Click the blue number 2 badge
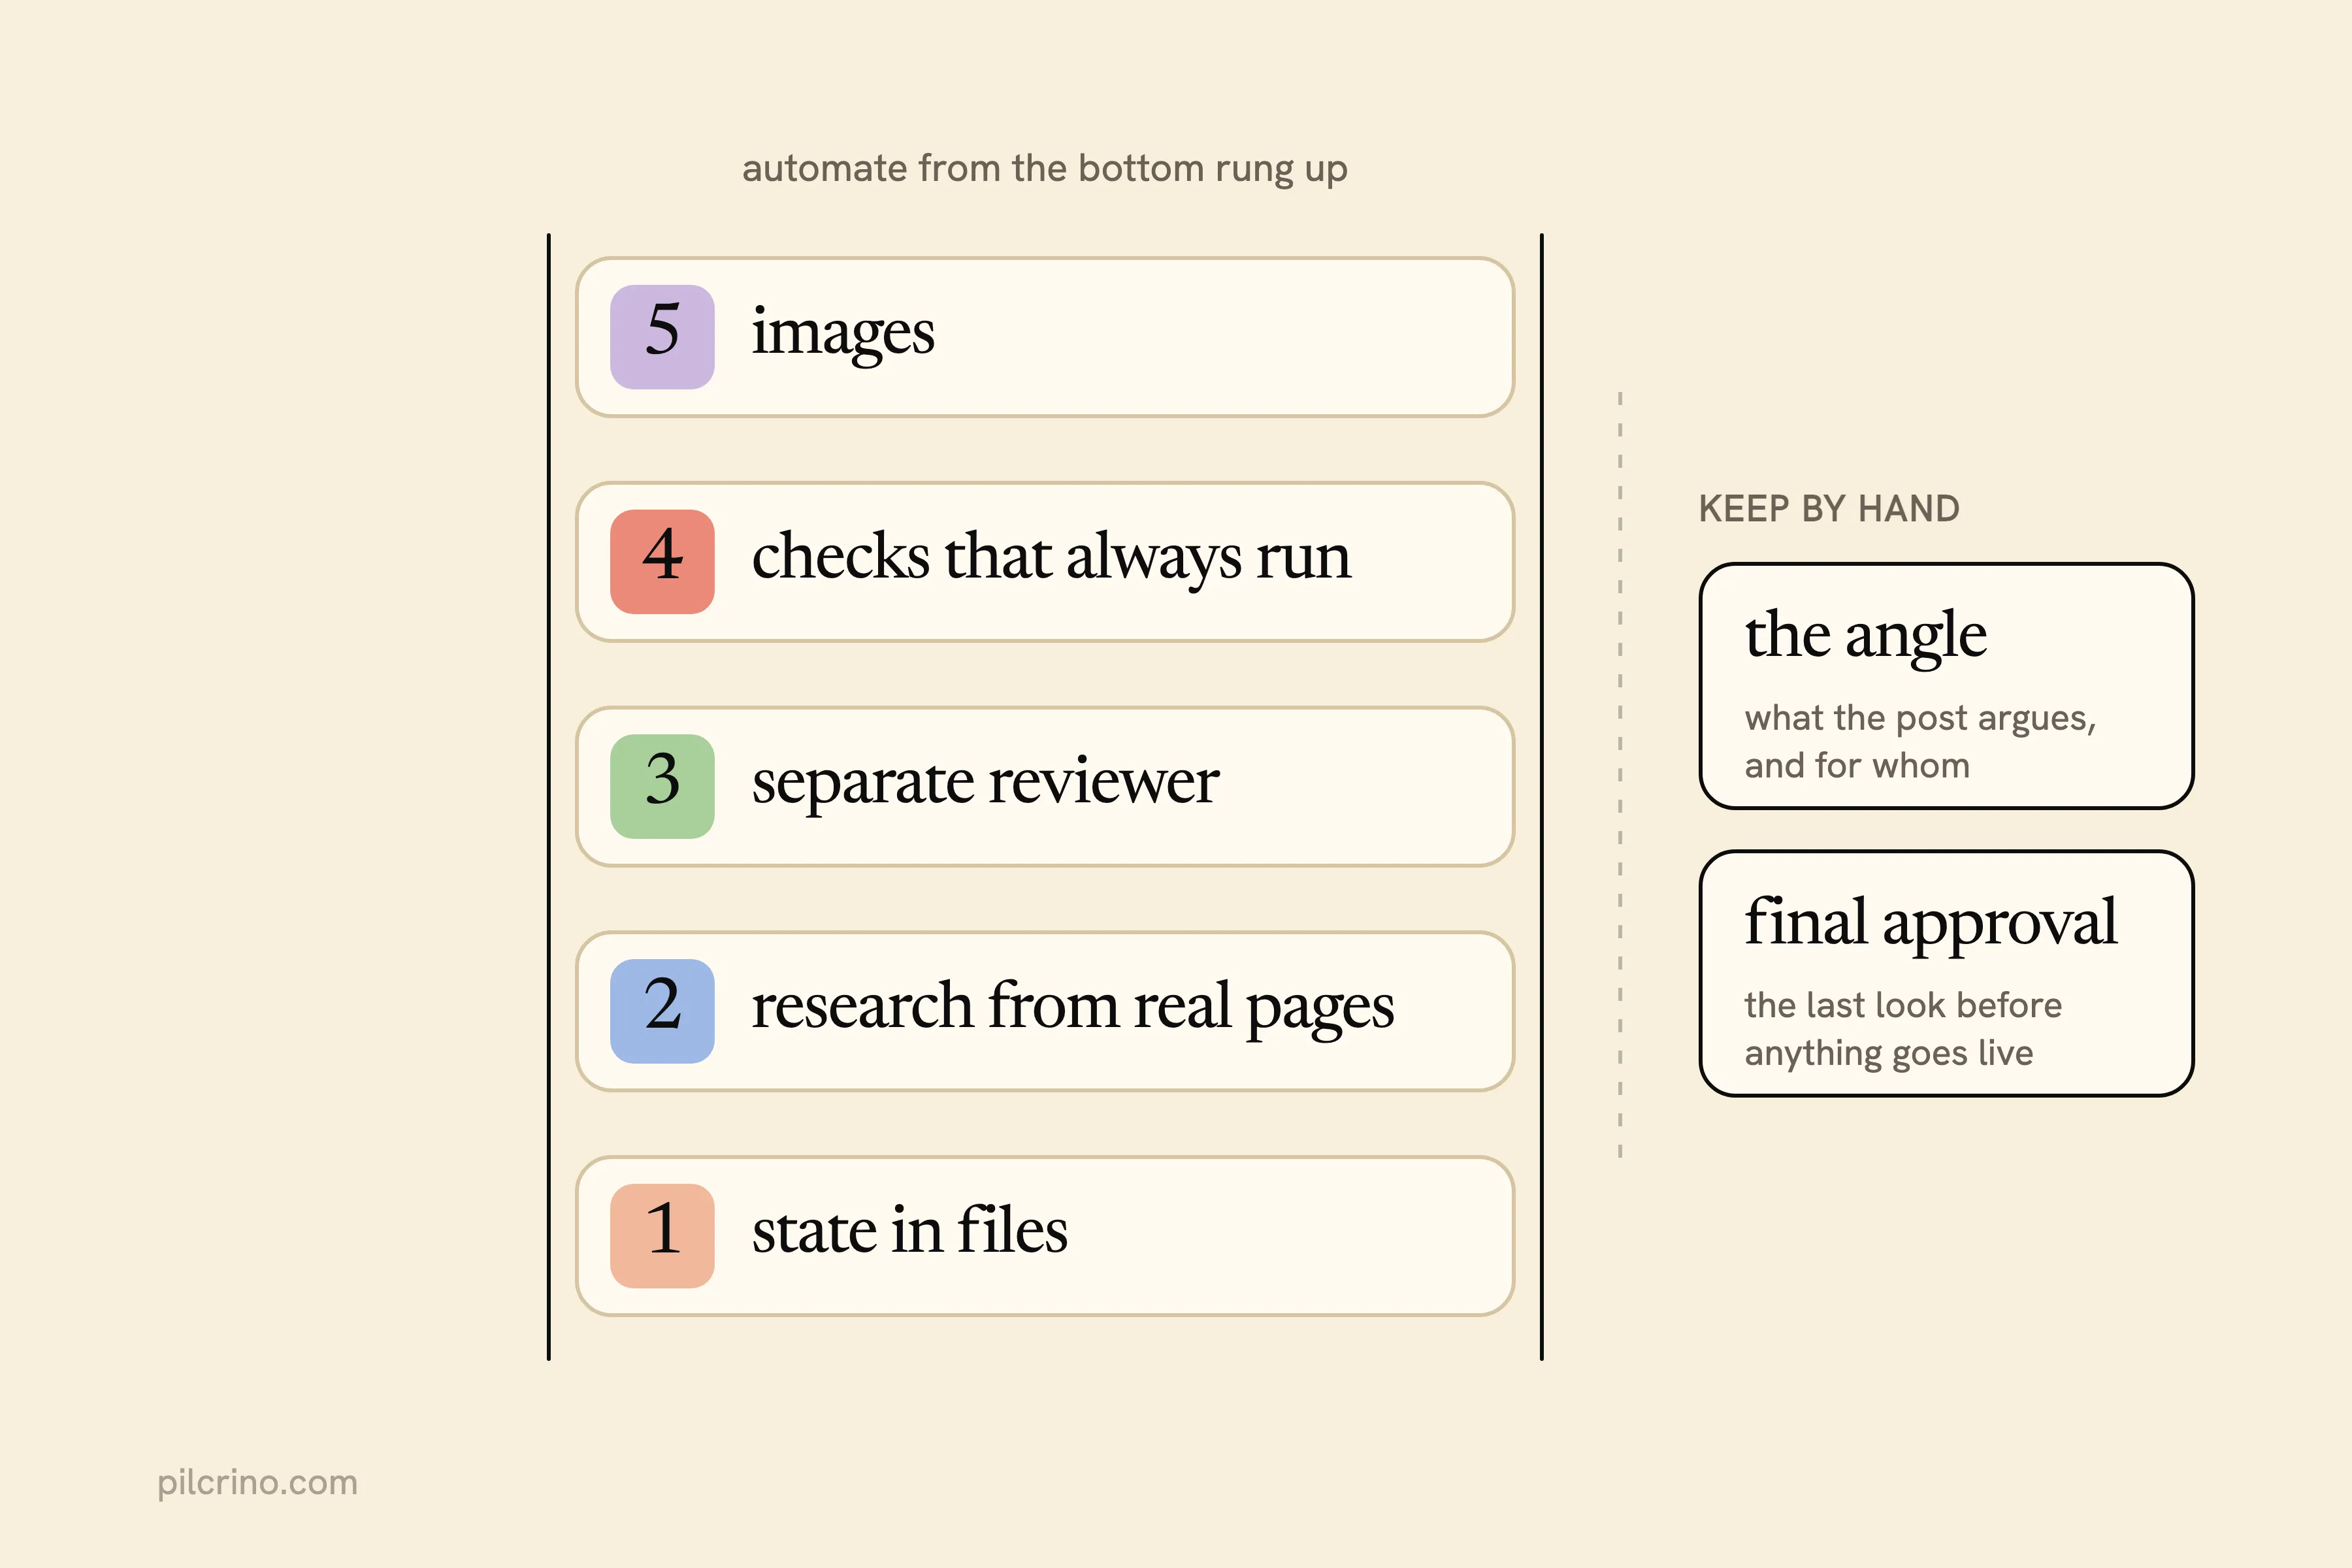This screenshot has width=2352, height=1568. pos(662,1011)
